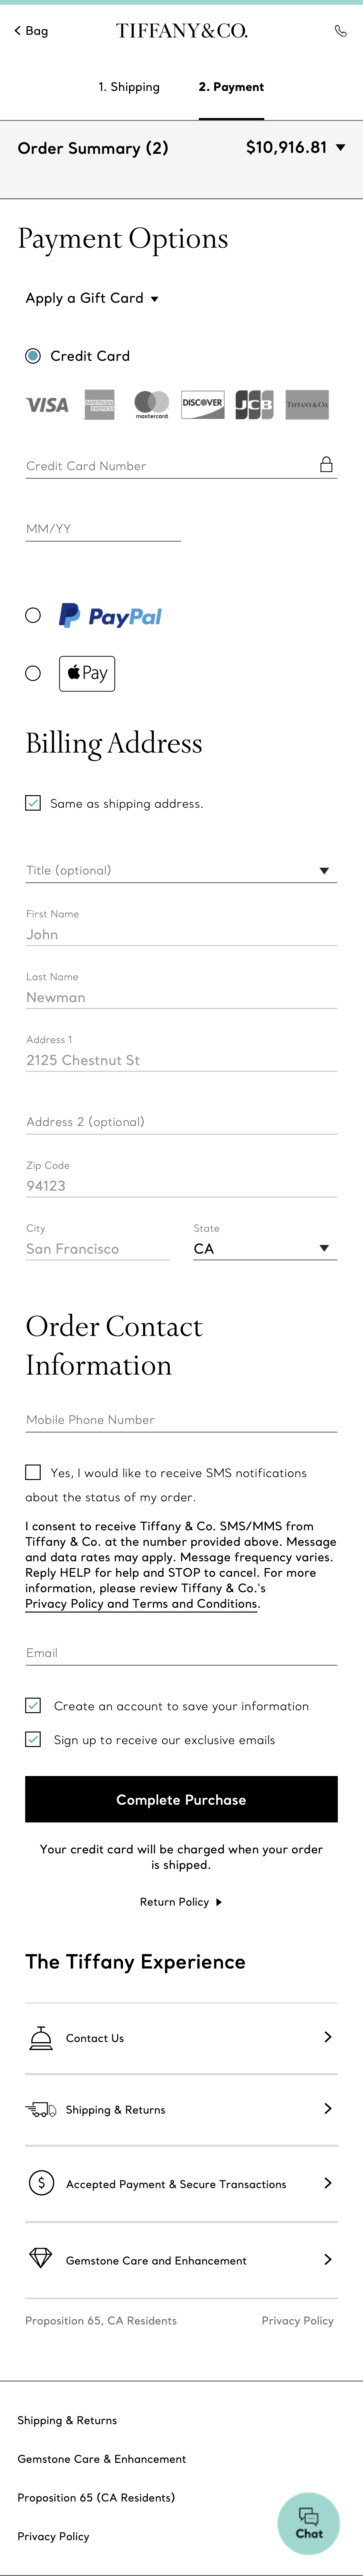Focus the Credit Card Number field
Image resolution: width=363 pixels, height=2576 pixels.
tap(170, 466)
